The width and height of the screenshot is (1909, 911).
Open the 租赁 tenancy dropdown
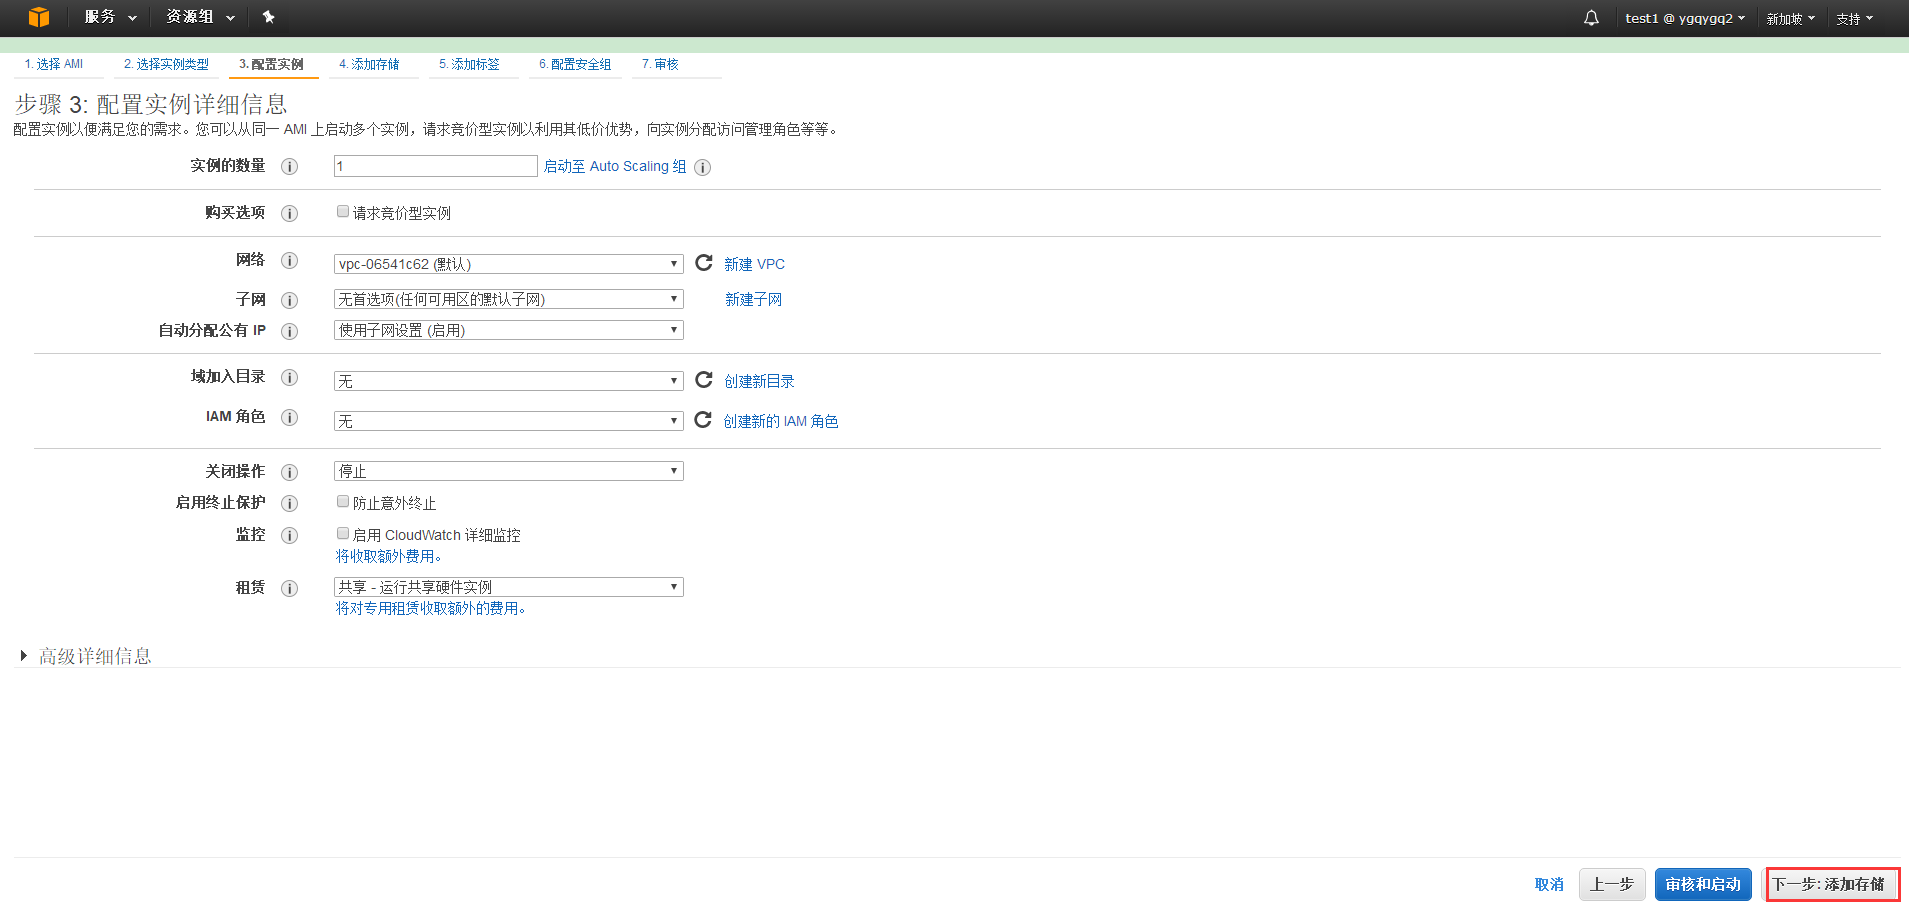(508, 587)
